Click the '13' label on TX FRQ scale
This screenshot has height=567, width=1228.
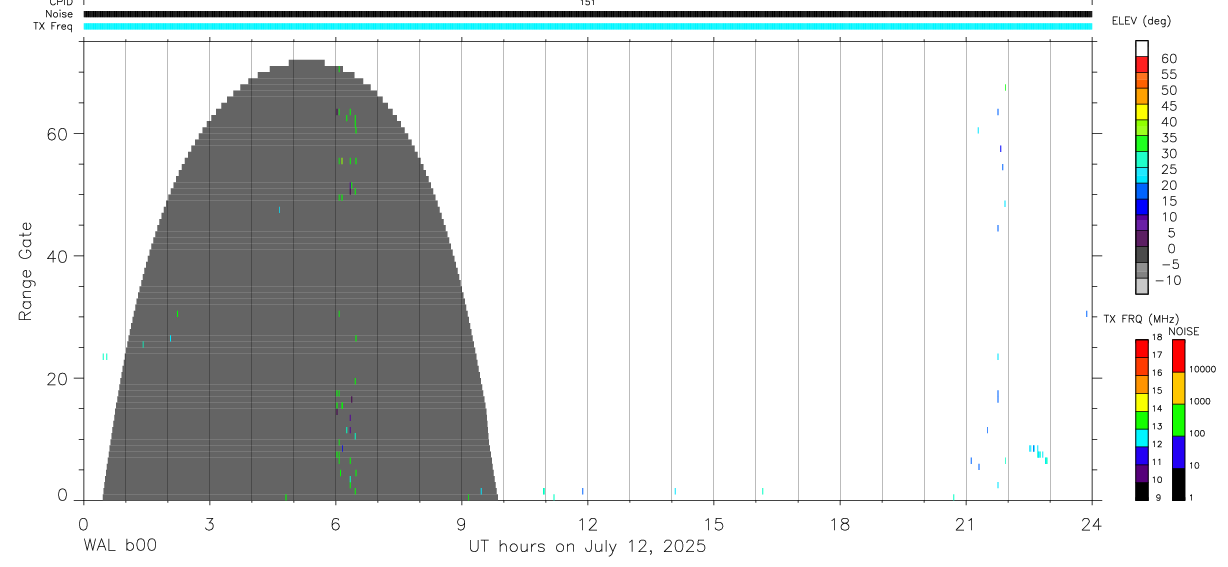tap(1156, 426)
